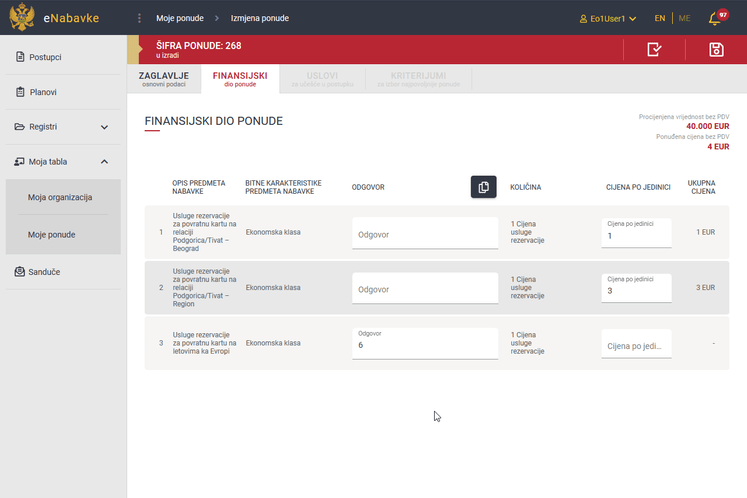The image size is (747, 498).
Task: Click the Odgovor field in row 1
Action: 424,234
